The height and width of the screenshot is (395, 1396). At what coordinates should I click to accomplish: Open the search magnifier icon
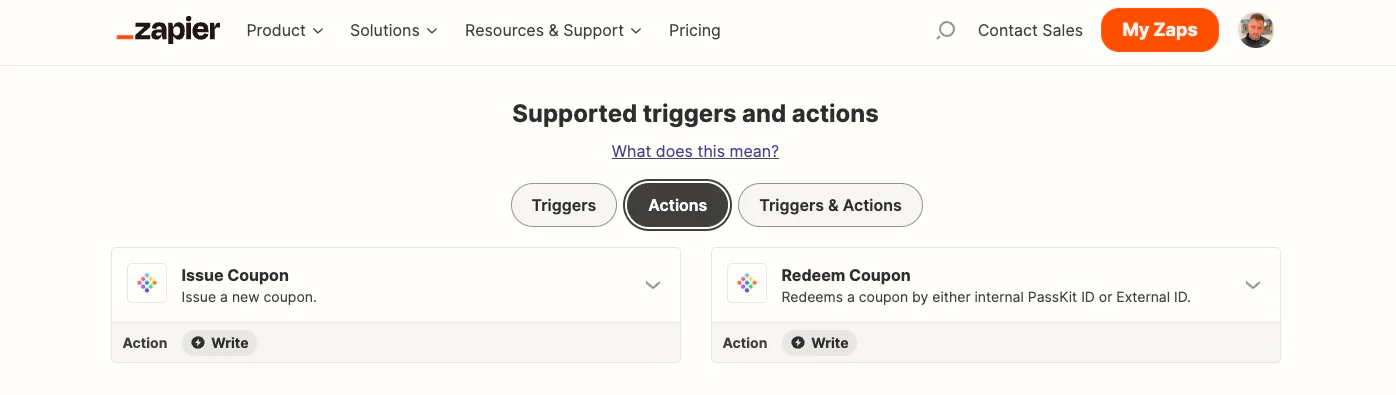pyautogui.click(x=945, y=31)
